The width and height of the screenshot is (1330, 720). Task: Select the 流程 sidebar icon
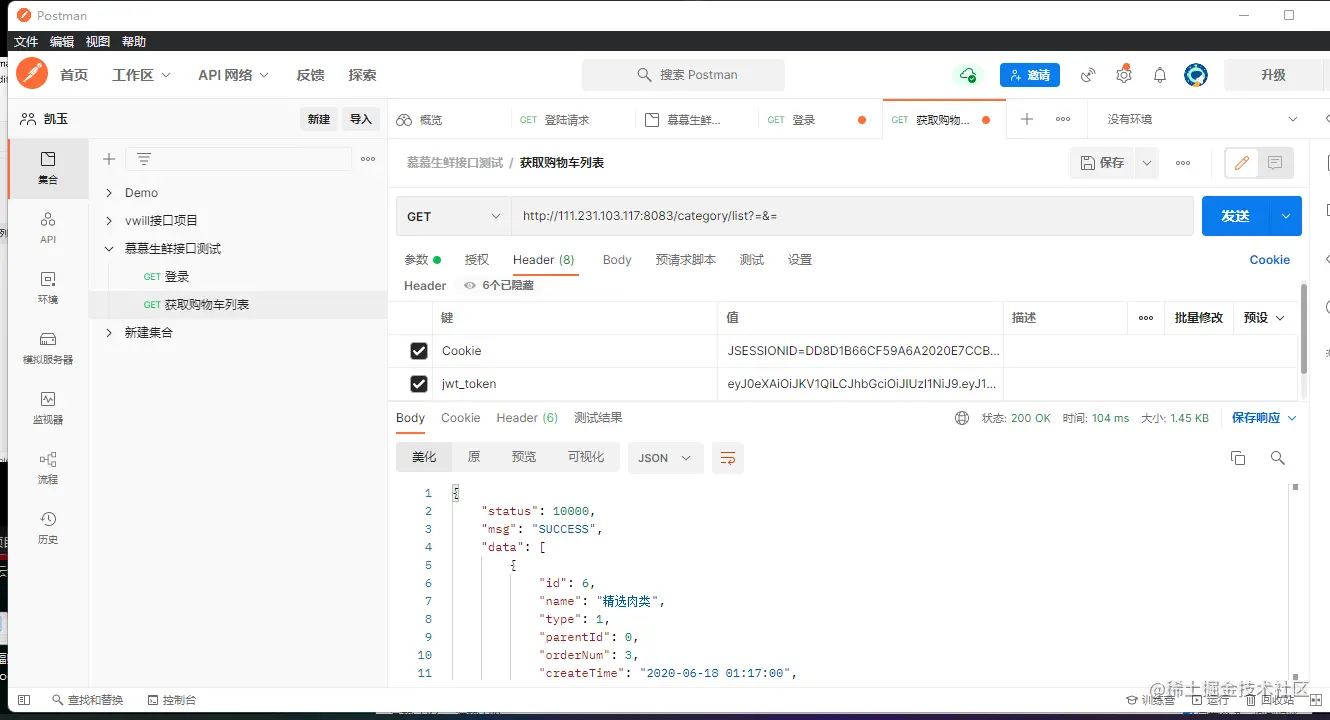[48, 468]
